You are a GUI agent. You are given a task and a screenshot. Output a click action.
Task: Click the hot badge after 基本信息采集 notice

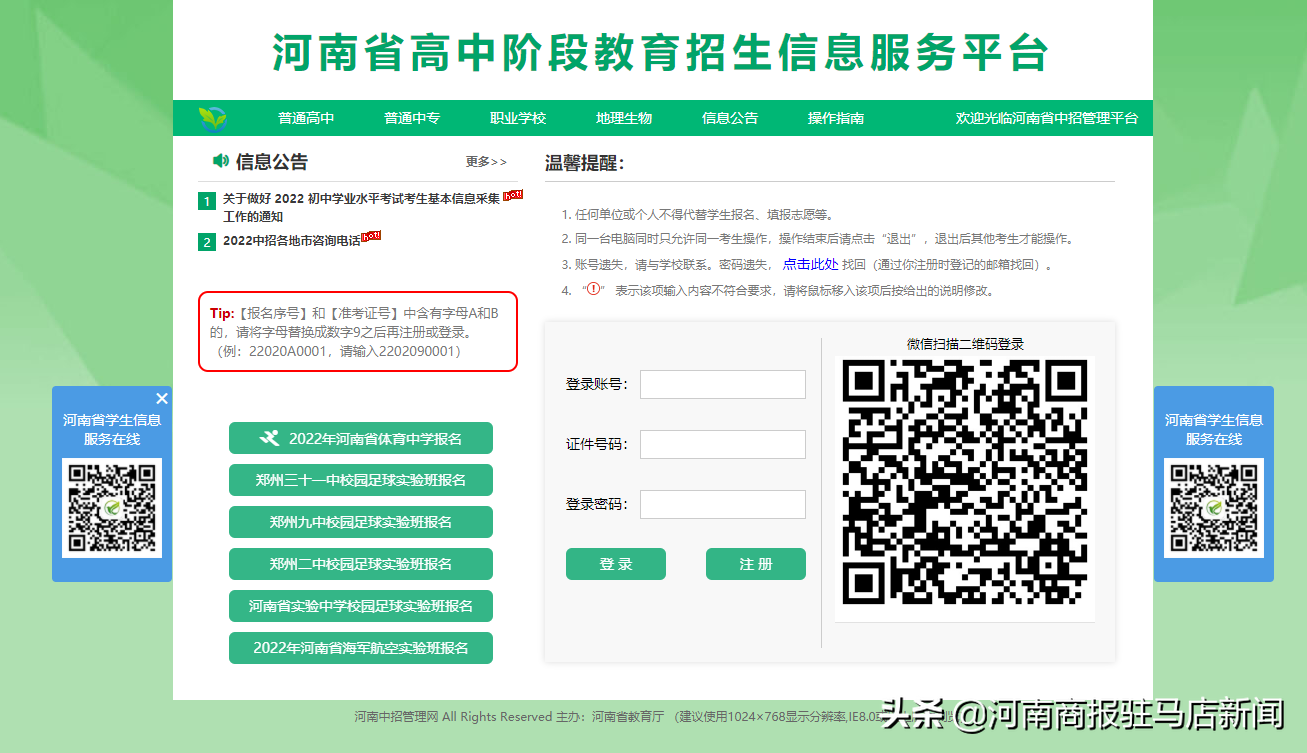pyautogui.click(x=513, y=195)
